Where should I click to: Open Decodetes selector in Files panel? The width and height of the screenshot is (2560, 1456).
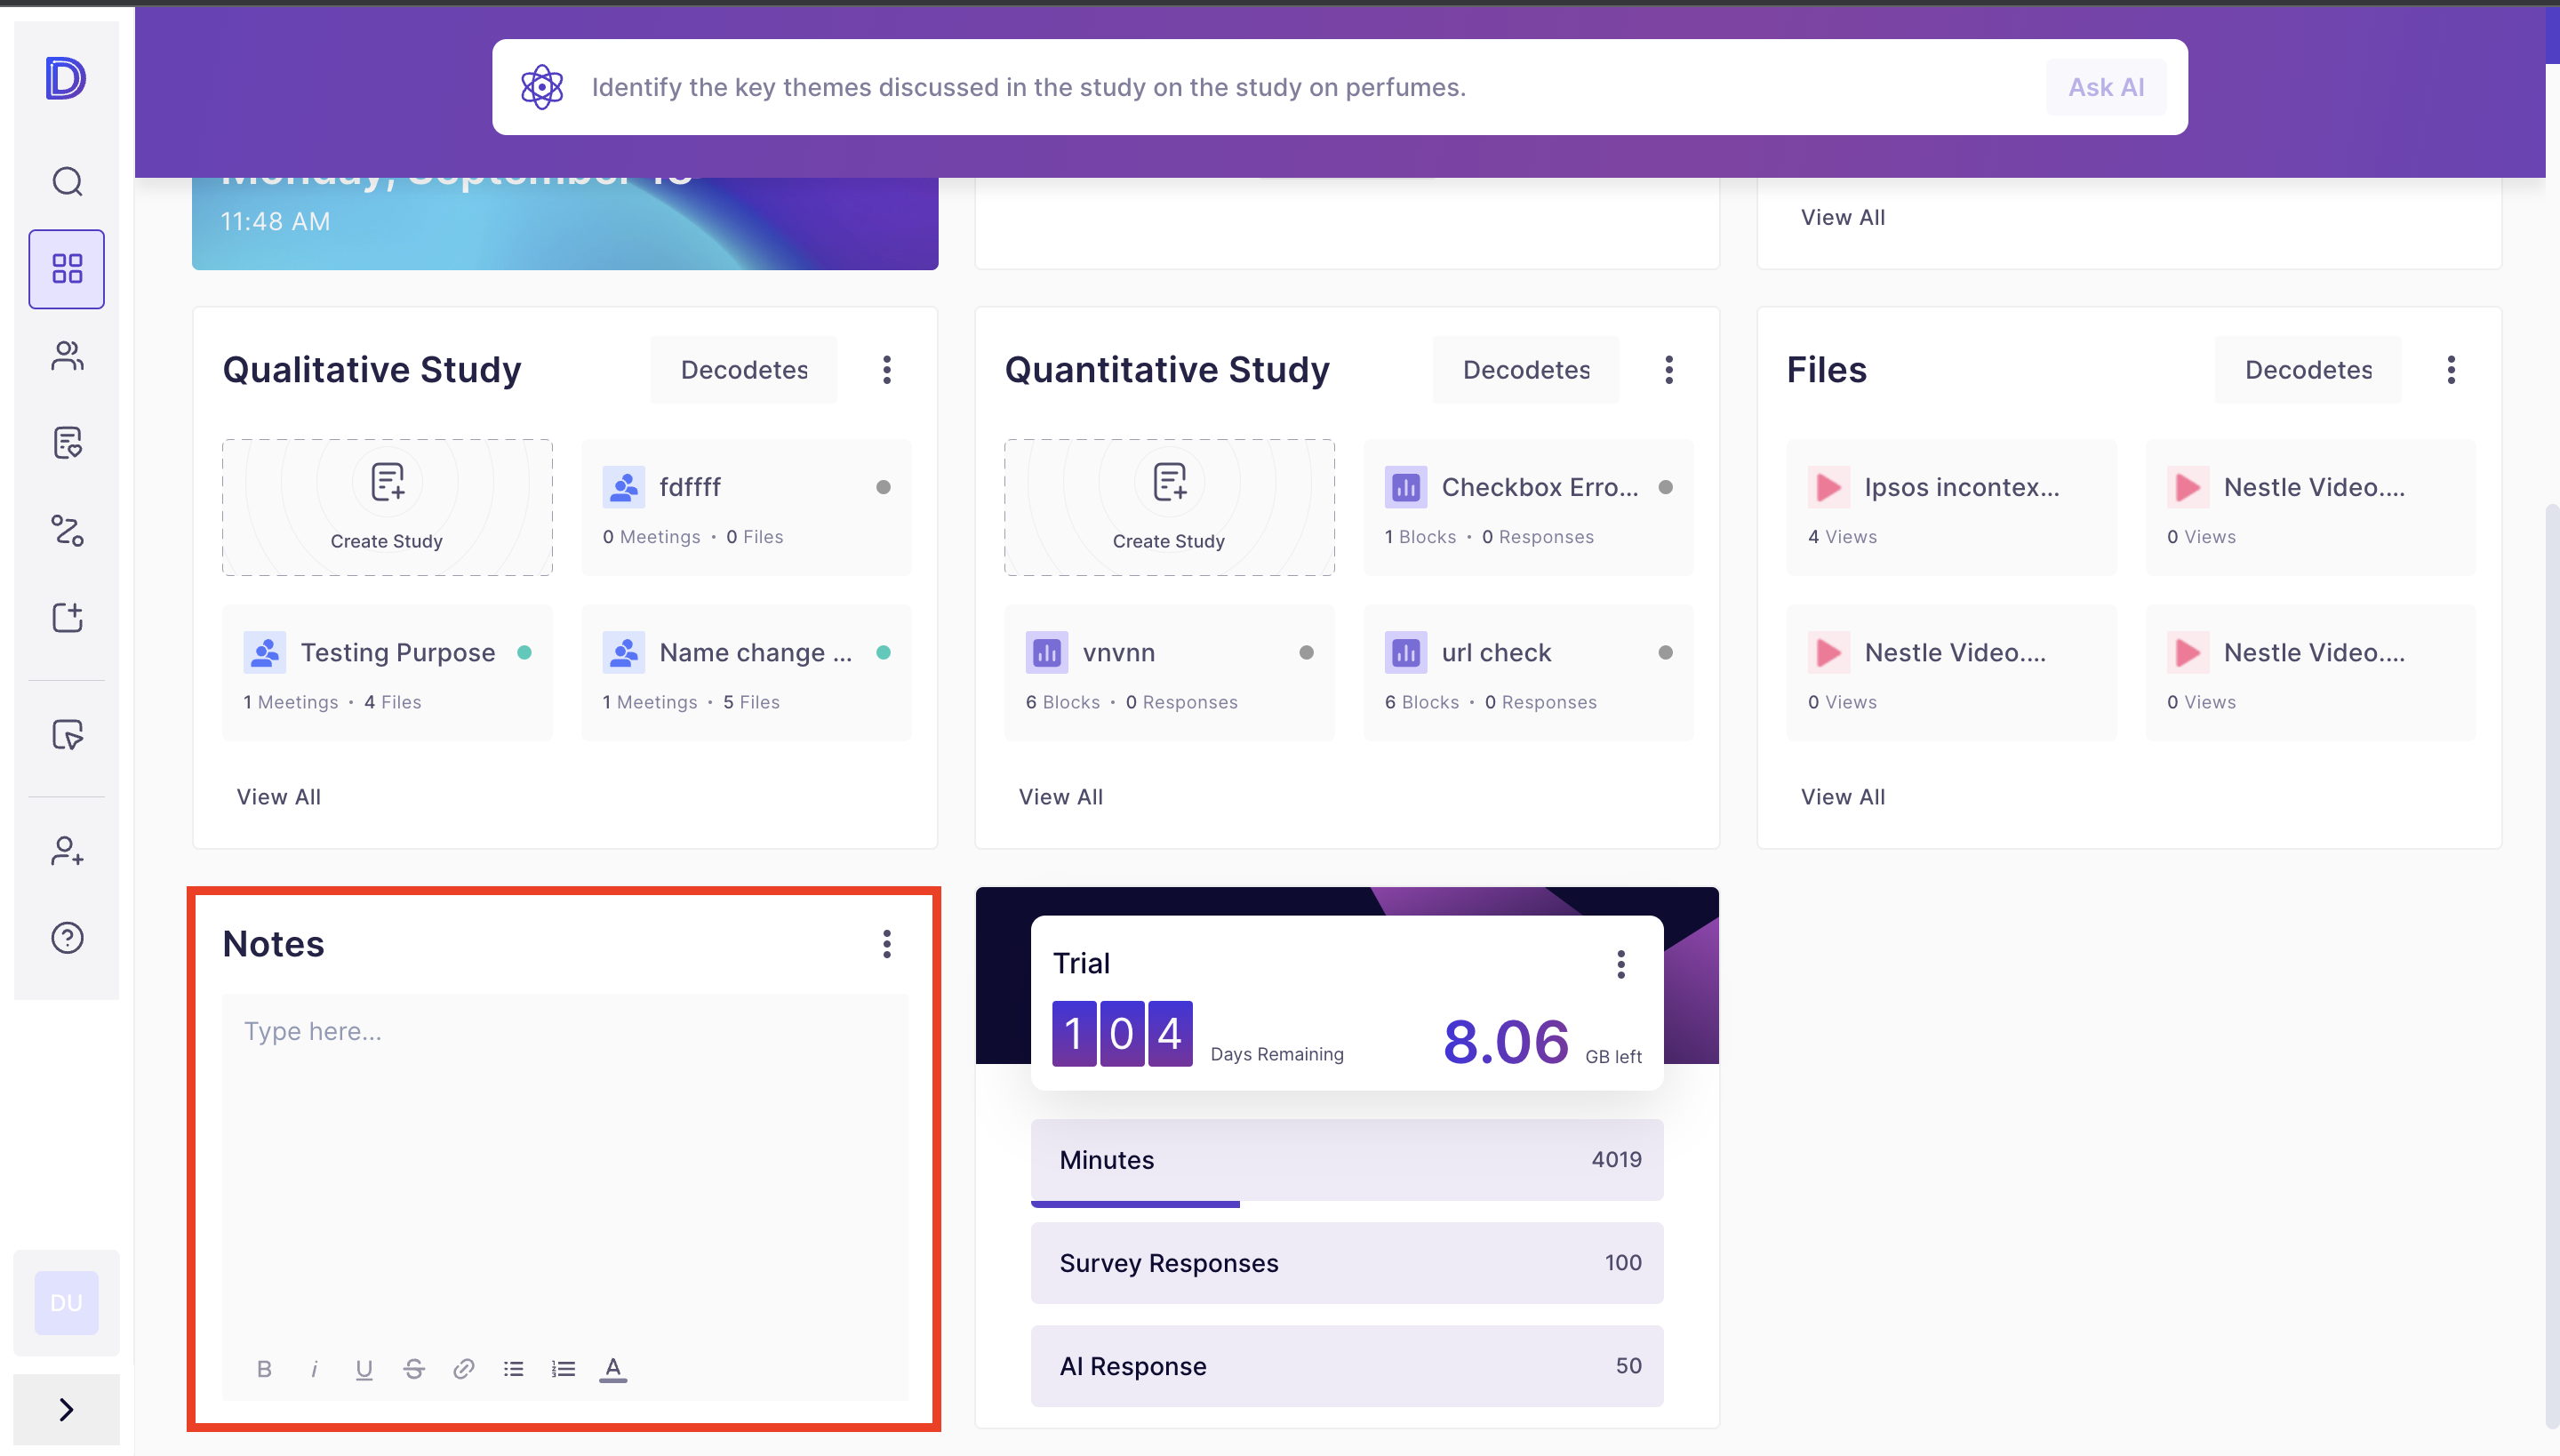2308,370
